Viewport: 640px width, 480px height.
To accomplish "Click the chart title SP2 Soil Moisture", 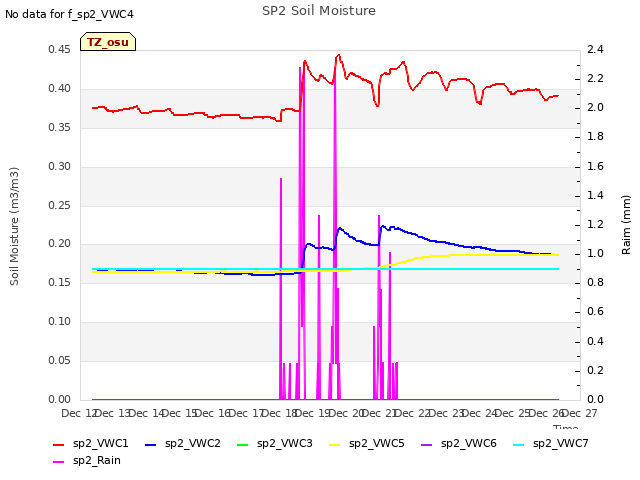I will pyautogui.click(x=319, y=11).
